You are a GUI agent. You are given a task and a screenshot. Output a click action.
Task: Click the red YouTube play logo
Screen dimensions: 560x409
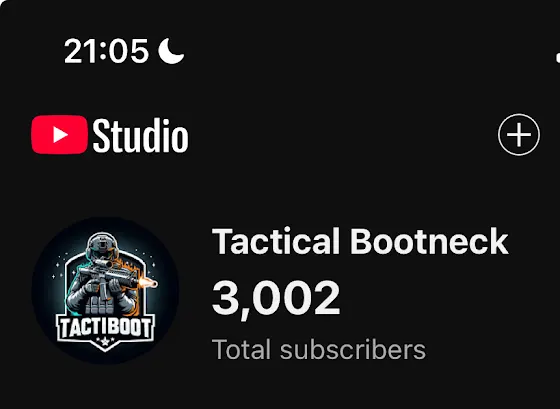pyautogui.click(x=59, y=135)
